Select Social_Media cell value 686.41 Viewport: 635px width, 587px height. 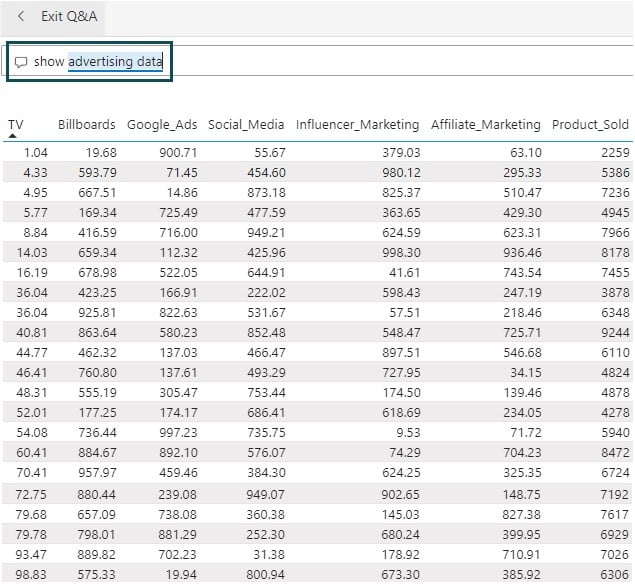pyautogui.click(x=266, y=413)
